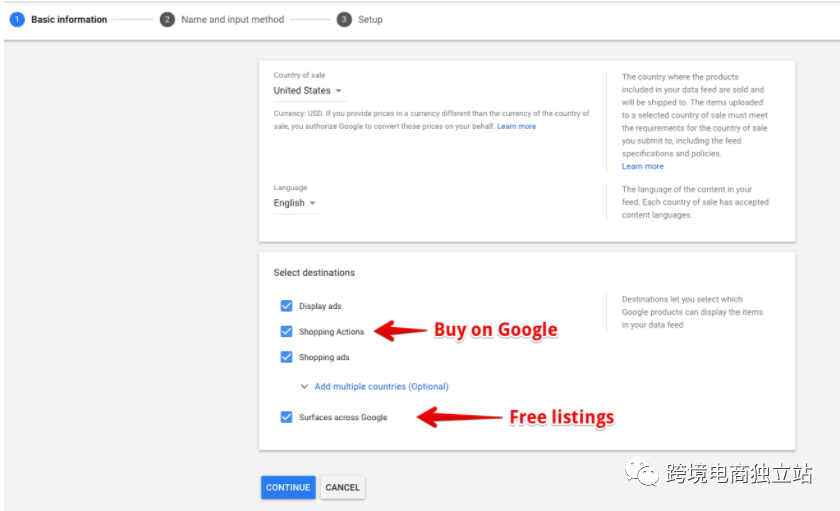The width and height of the screenshot is (840, 511).
Task: Click the step 1 Basic information circle
Action: (x=17, y=19)
